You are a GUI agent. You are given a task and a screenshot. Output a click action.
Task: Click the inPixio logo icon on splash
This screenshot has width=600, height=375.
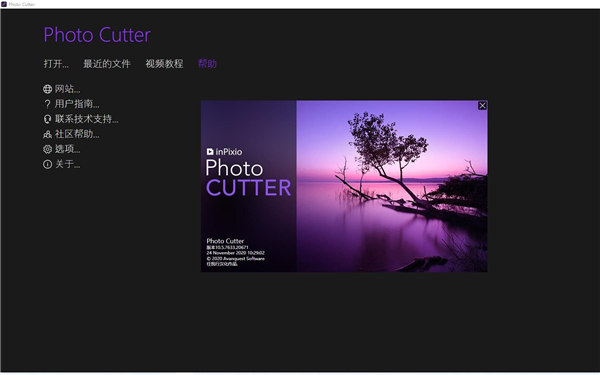(x=210, y=152)
